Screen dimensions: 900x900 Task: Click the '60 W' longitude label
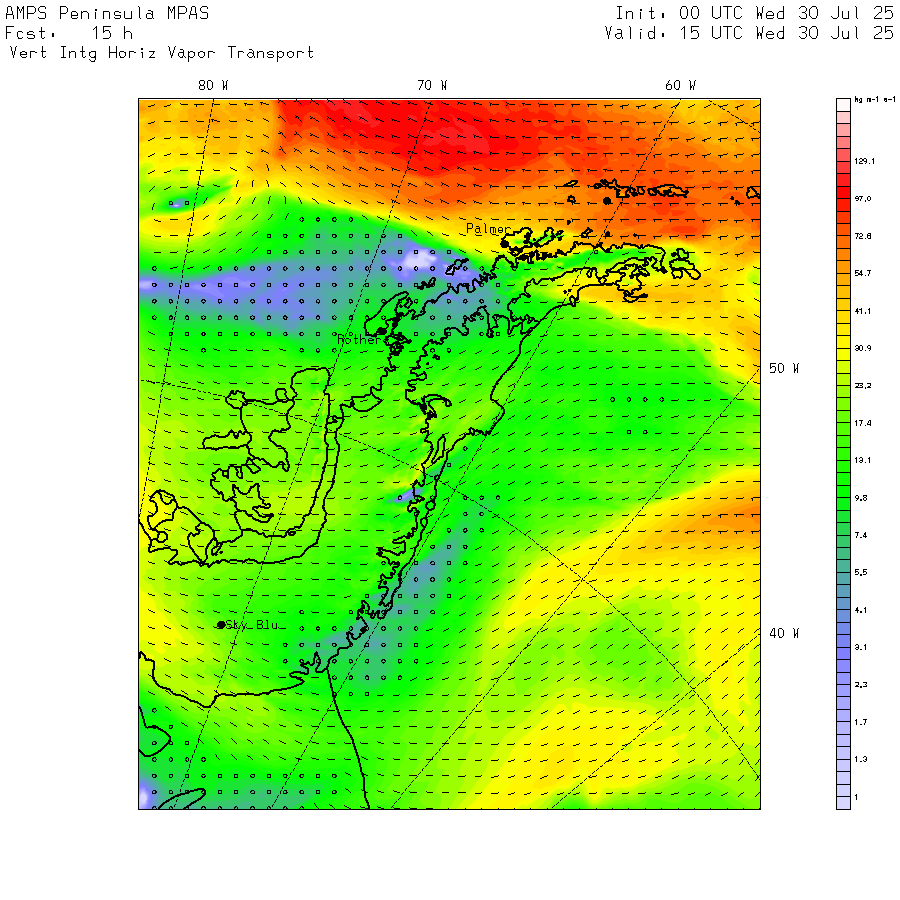[x=680, y=86]
